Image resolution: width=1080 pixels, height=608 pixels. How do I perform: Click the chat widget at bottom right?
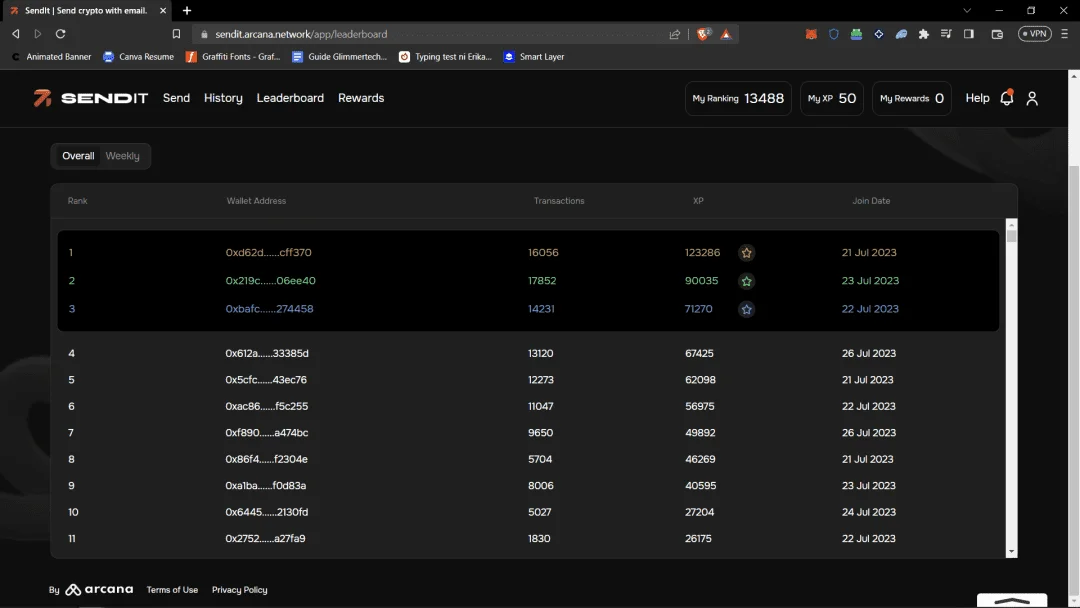click(1012, 600)
